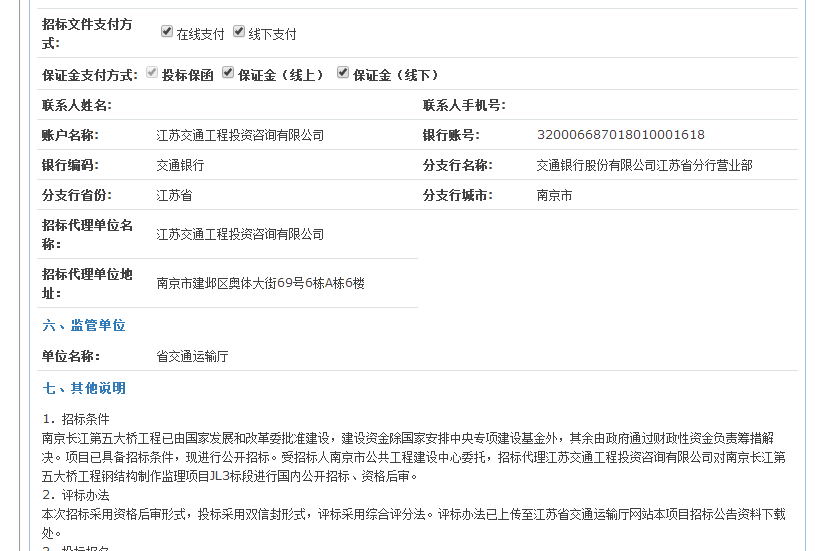The image size is (815, 551).
Task: Click the 招标代理单位名称 value text
Action: click(x=240, y=234)
